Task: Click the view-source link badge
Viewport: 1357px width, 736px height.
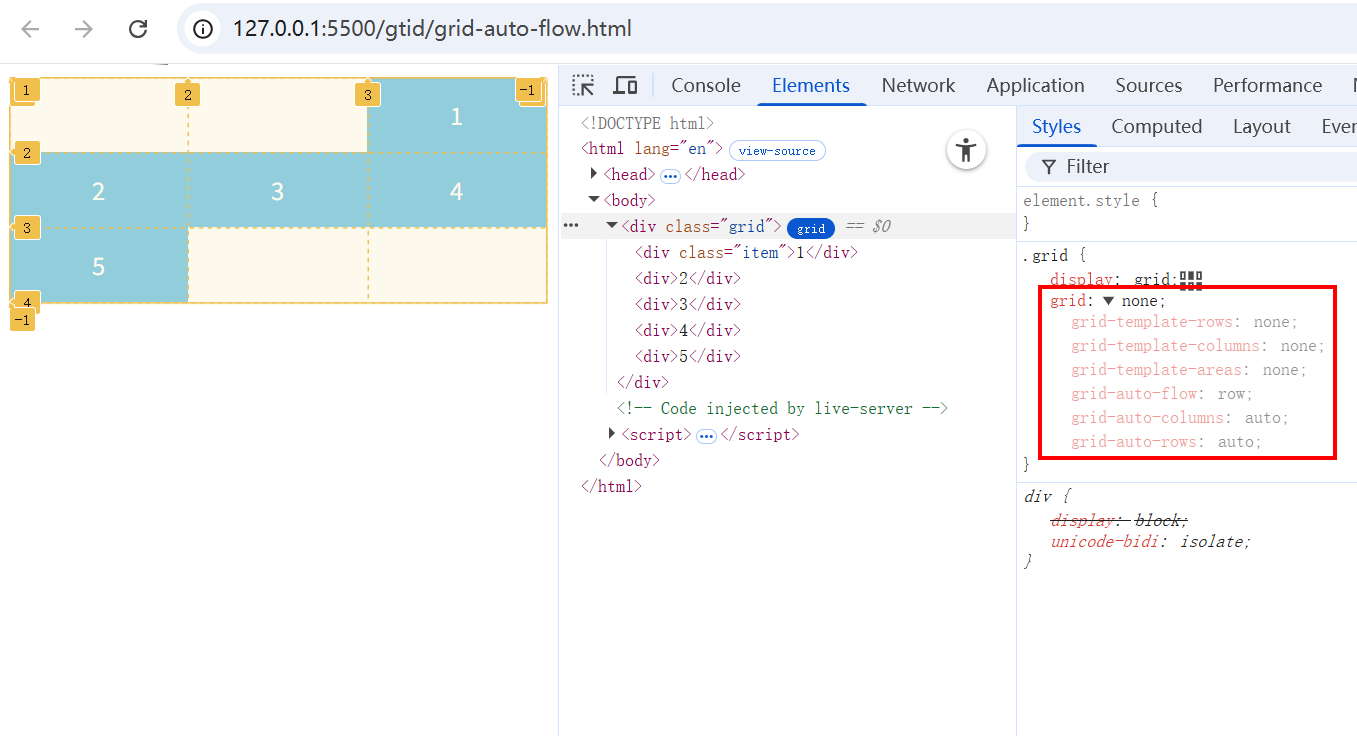Action: click(x=777, y=151)
